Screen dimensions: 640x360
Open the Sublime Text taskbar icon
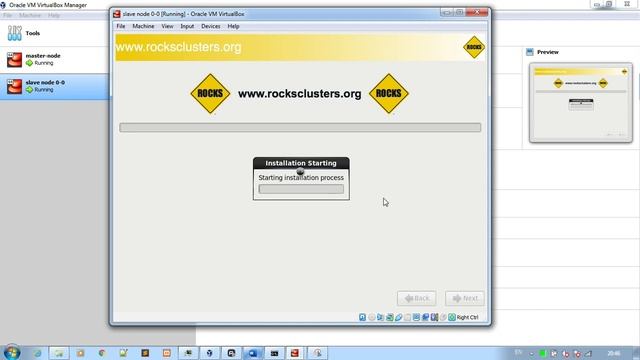[x=145, y=353]
